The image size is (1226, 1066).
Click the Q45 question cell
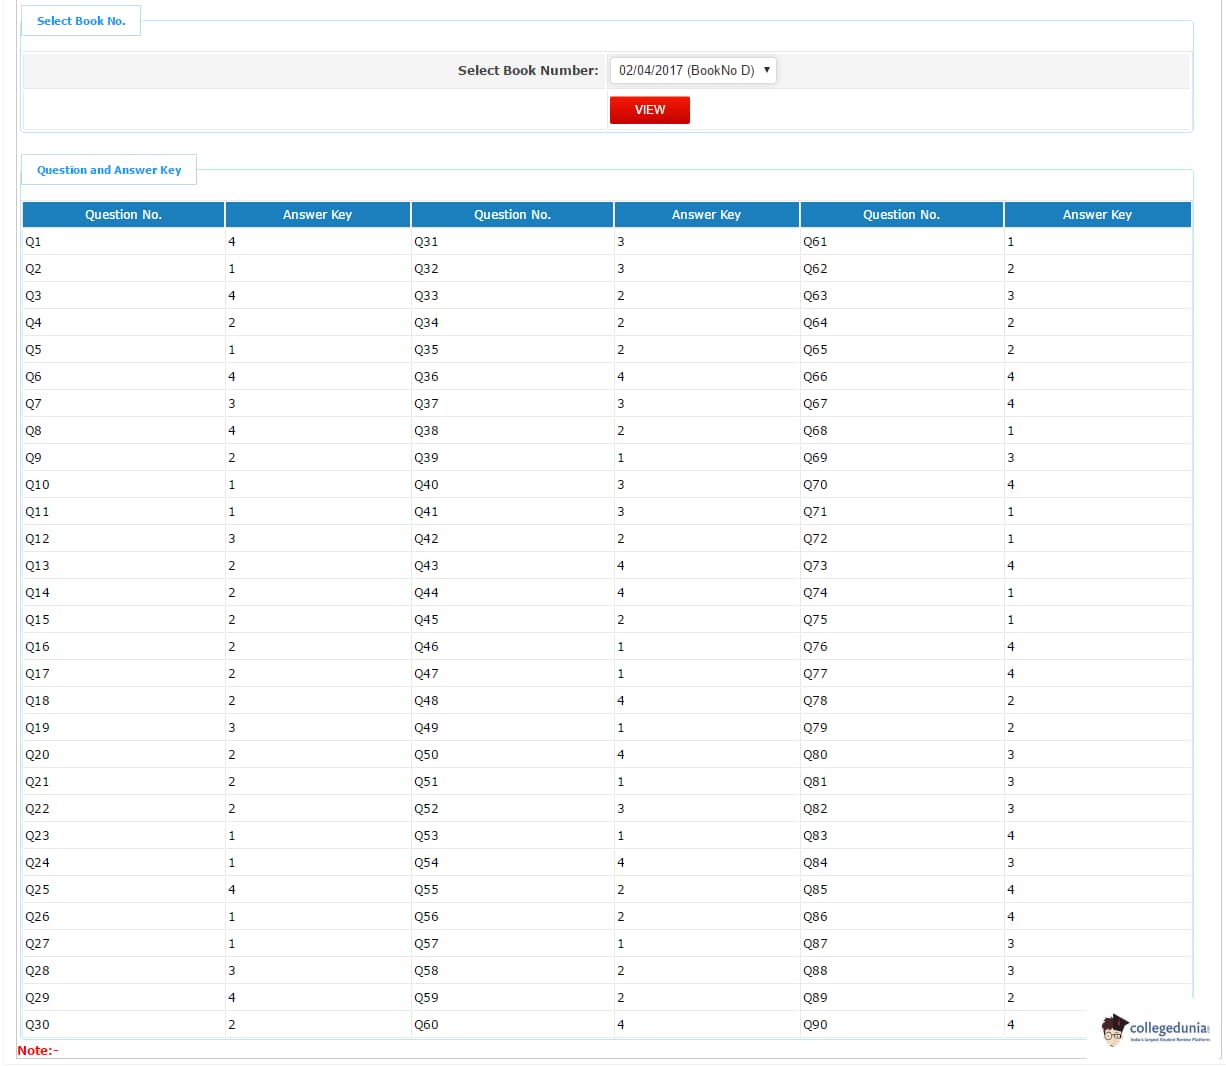pos(426,620)
